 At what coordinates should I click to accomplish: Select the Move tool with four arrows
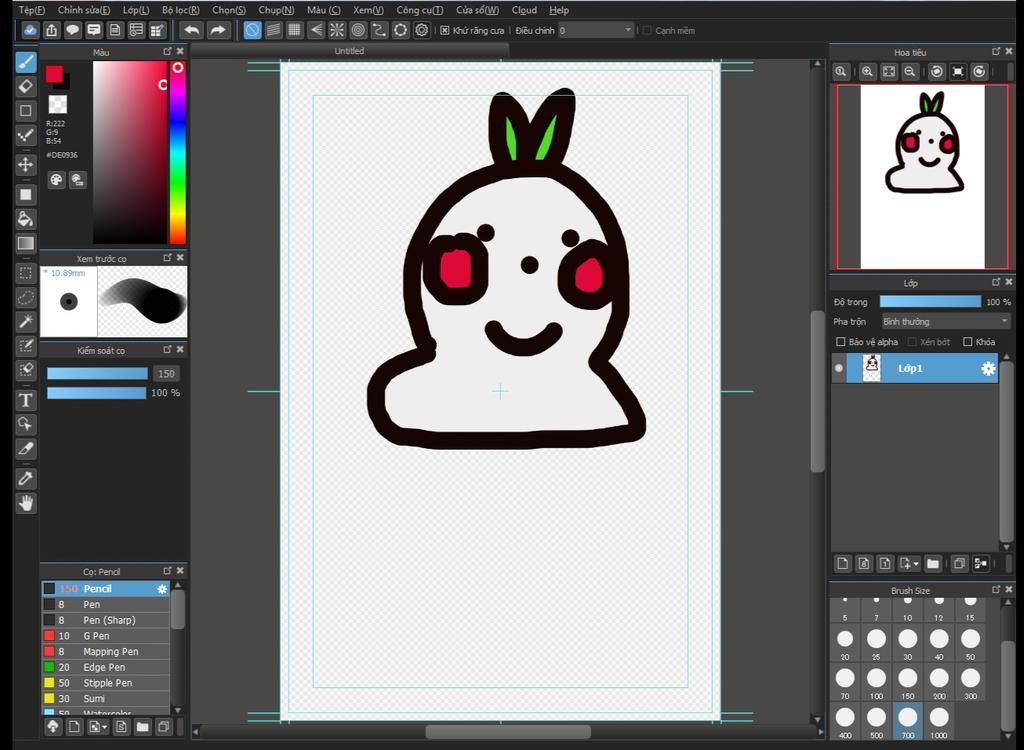25,164
